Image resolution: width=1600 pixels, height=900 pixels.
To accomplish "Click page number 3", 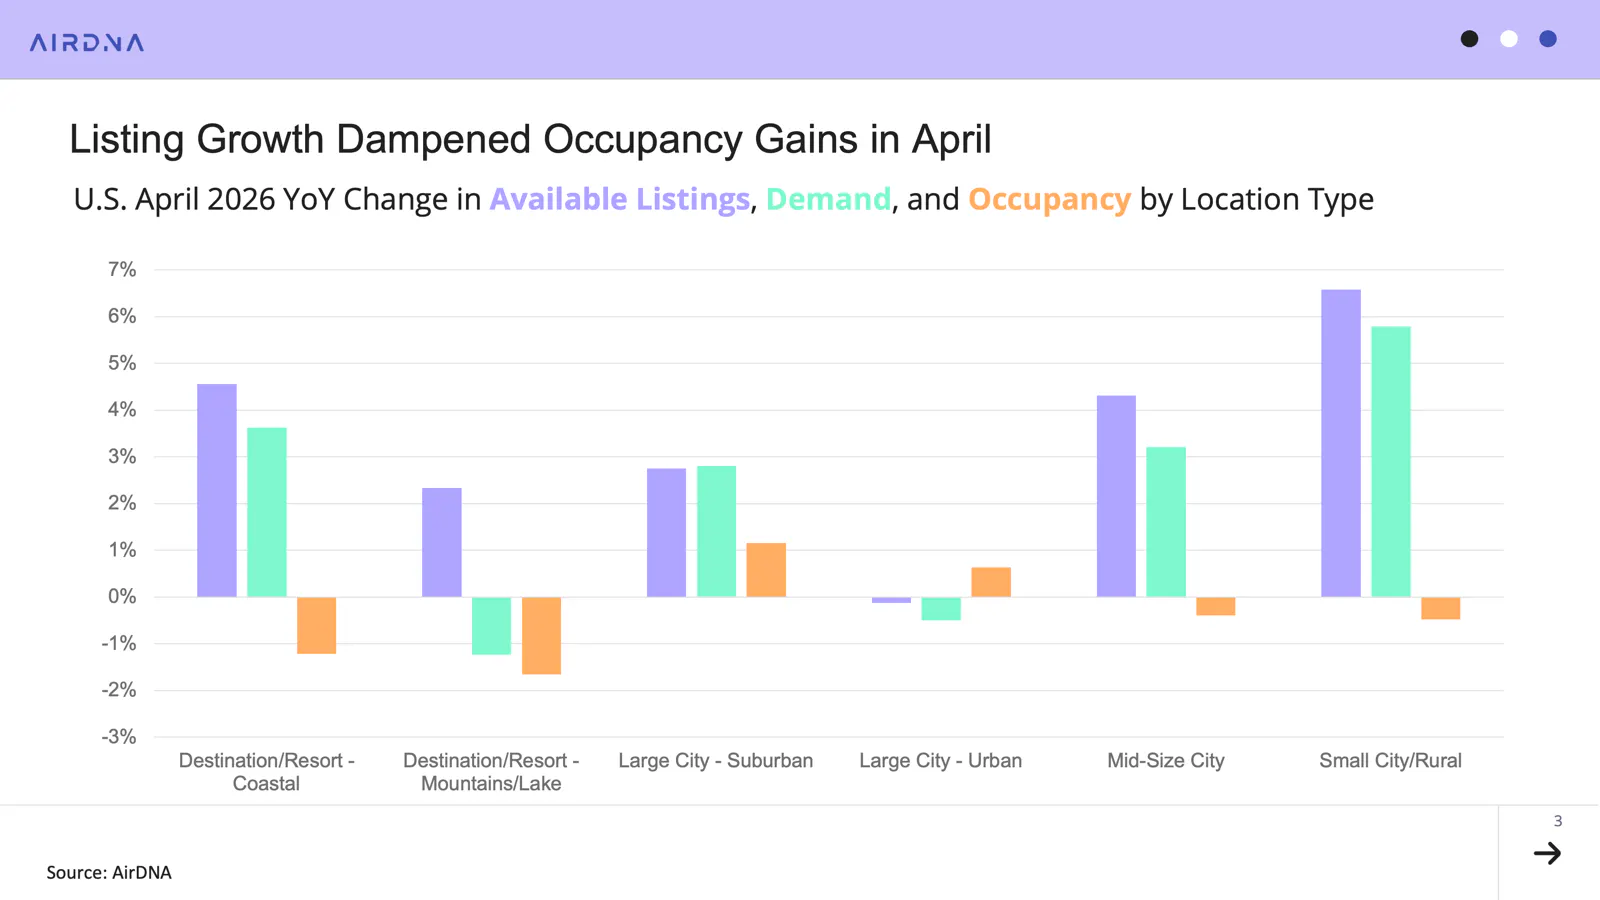I will pyautogui.click(x=1557, y=821).
